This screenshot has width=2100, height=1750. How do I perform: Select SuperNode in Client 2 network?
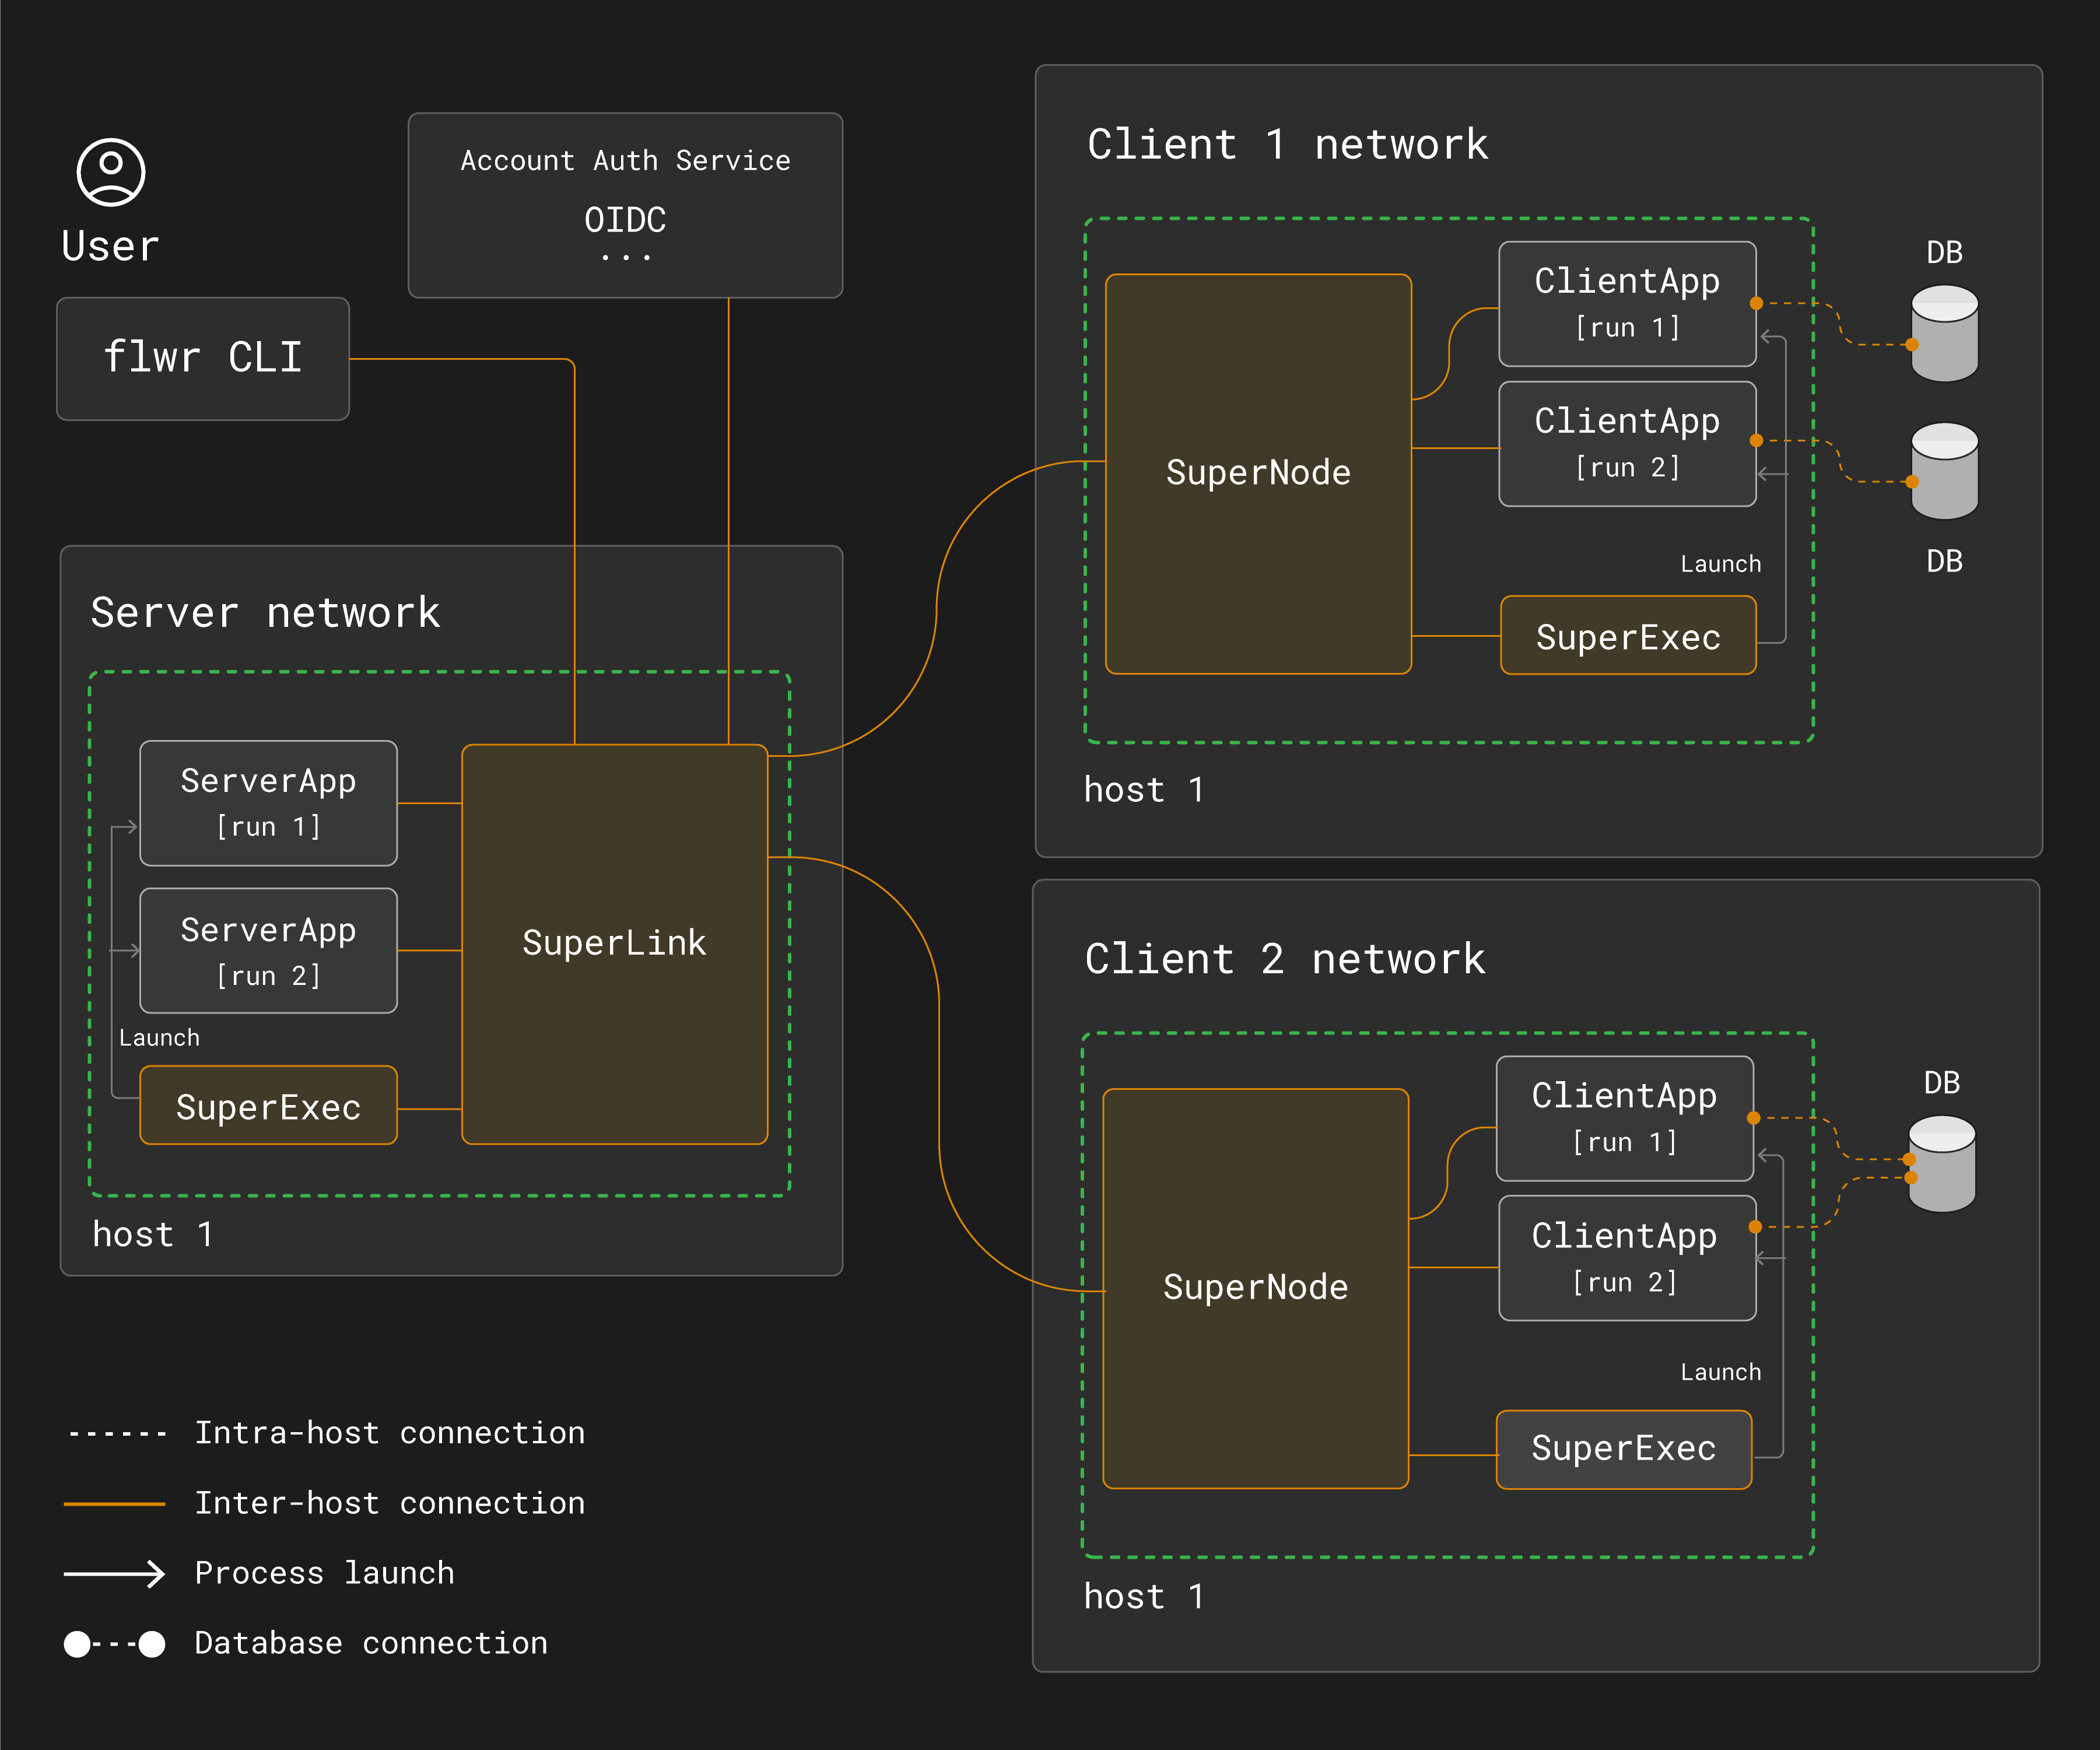pos(1255,1288)
